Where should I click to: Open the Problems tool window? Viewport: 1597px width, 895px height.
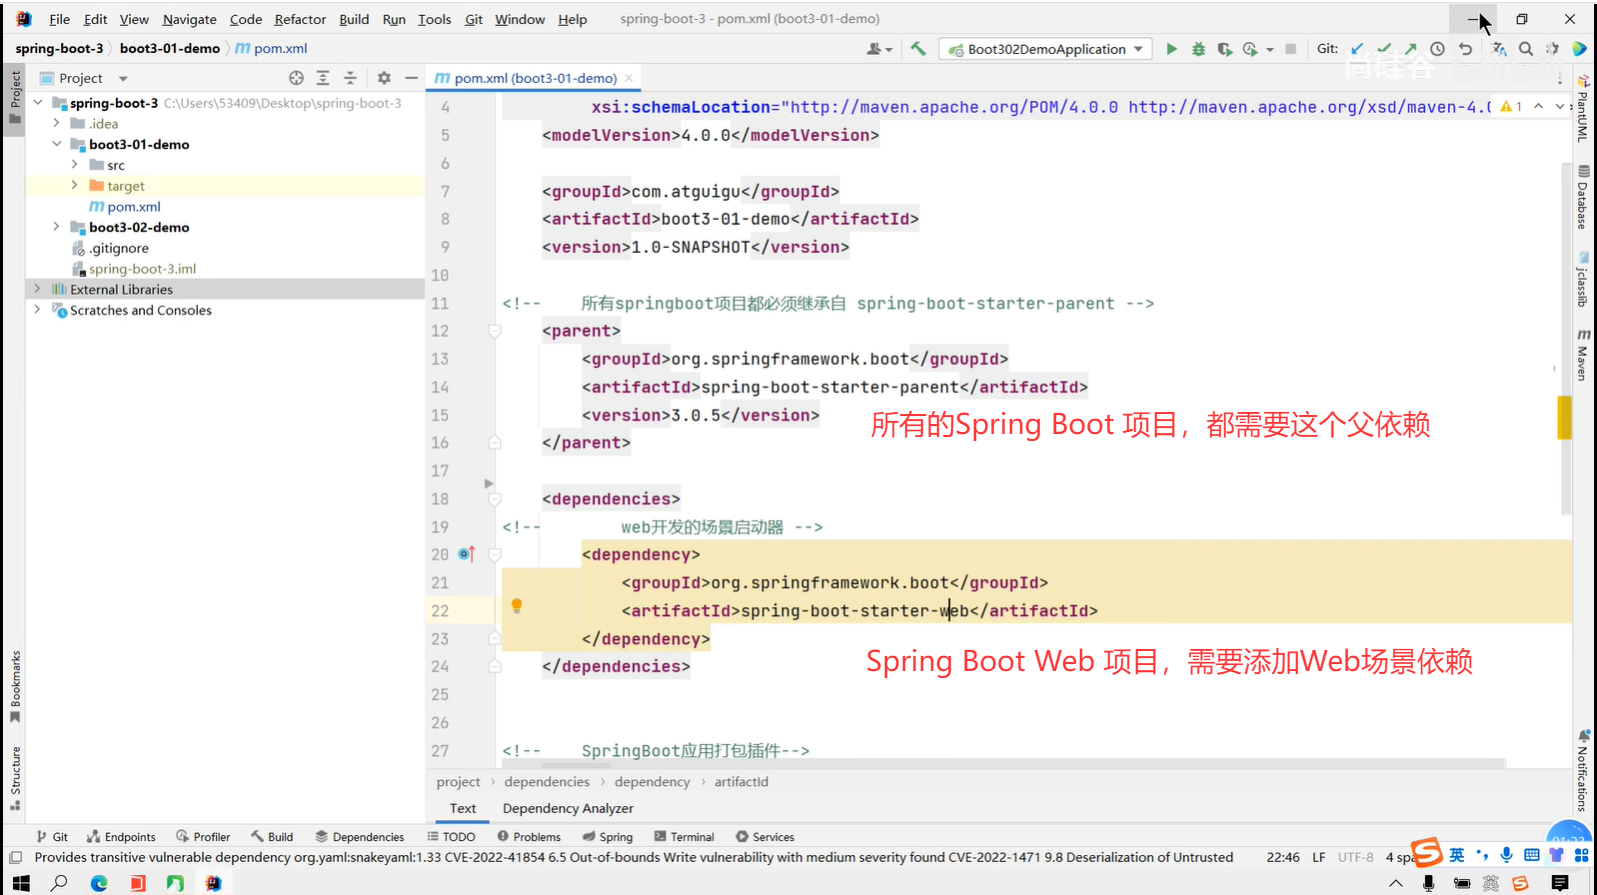(529, 837)
